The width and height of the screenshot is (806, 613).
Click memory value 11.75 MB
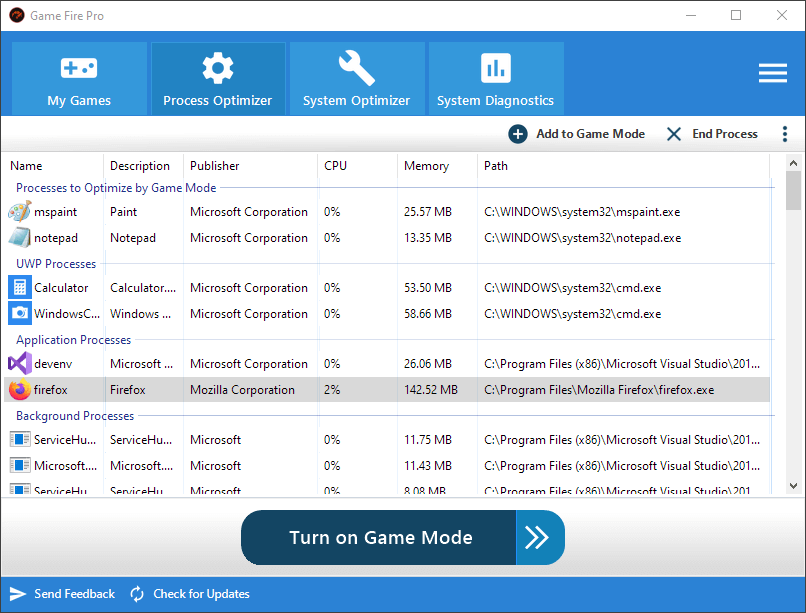(428, 440)
